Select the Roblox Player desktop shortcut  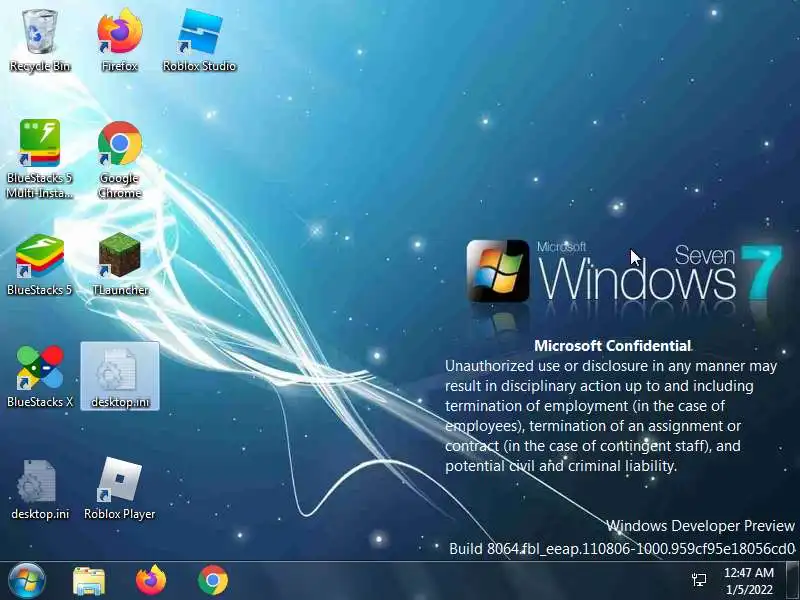tap(120, 489)
